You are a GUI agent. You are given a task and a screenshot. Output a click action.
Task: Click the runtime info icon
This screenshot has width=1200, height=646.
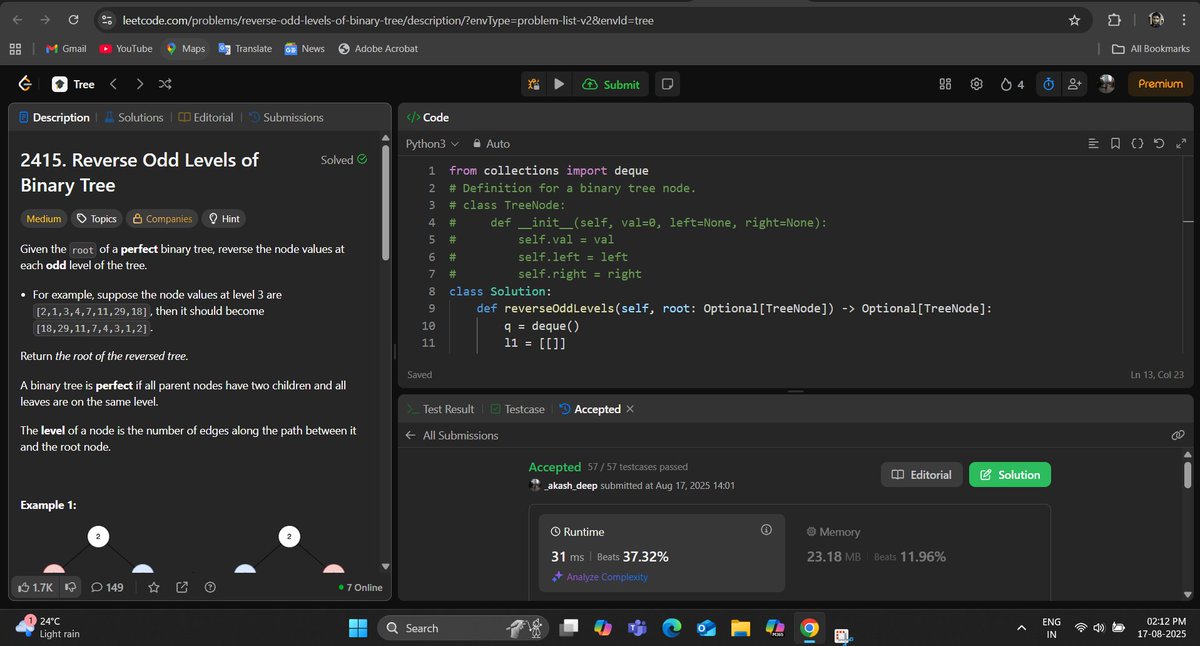click(766, 529)
